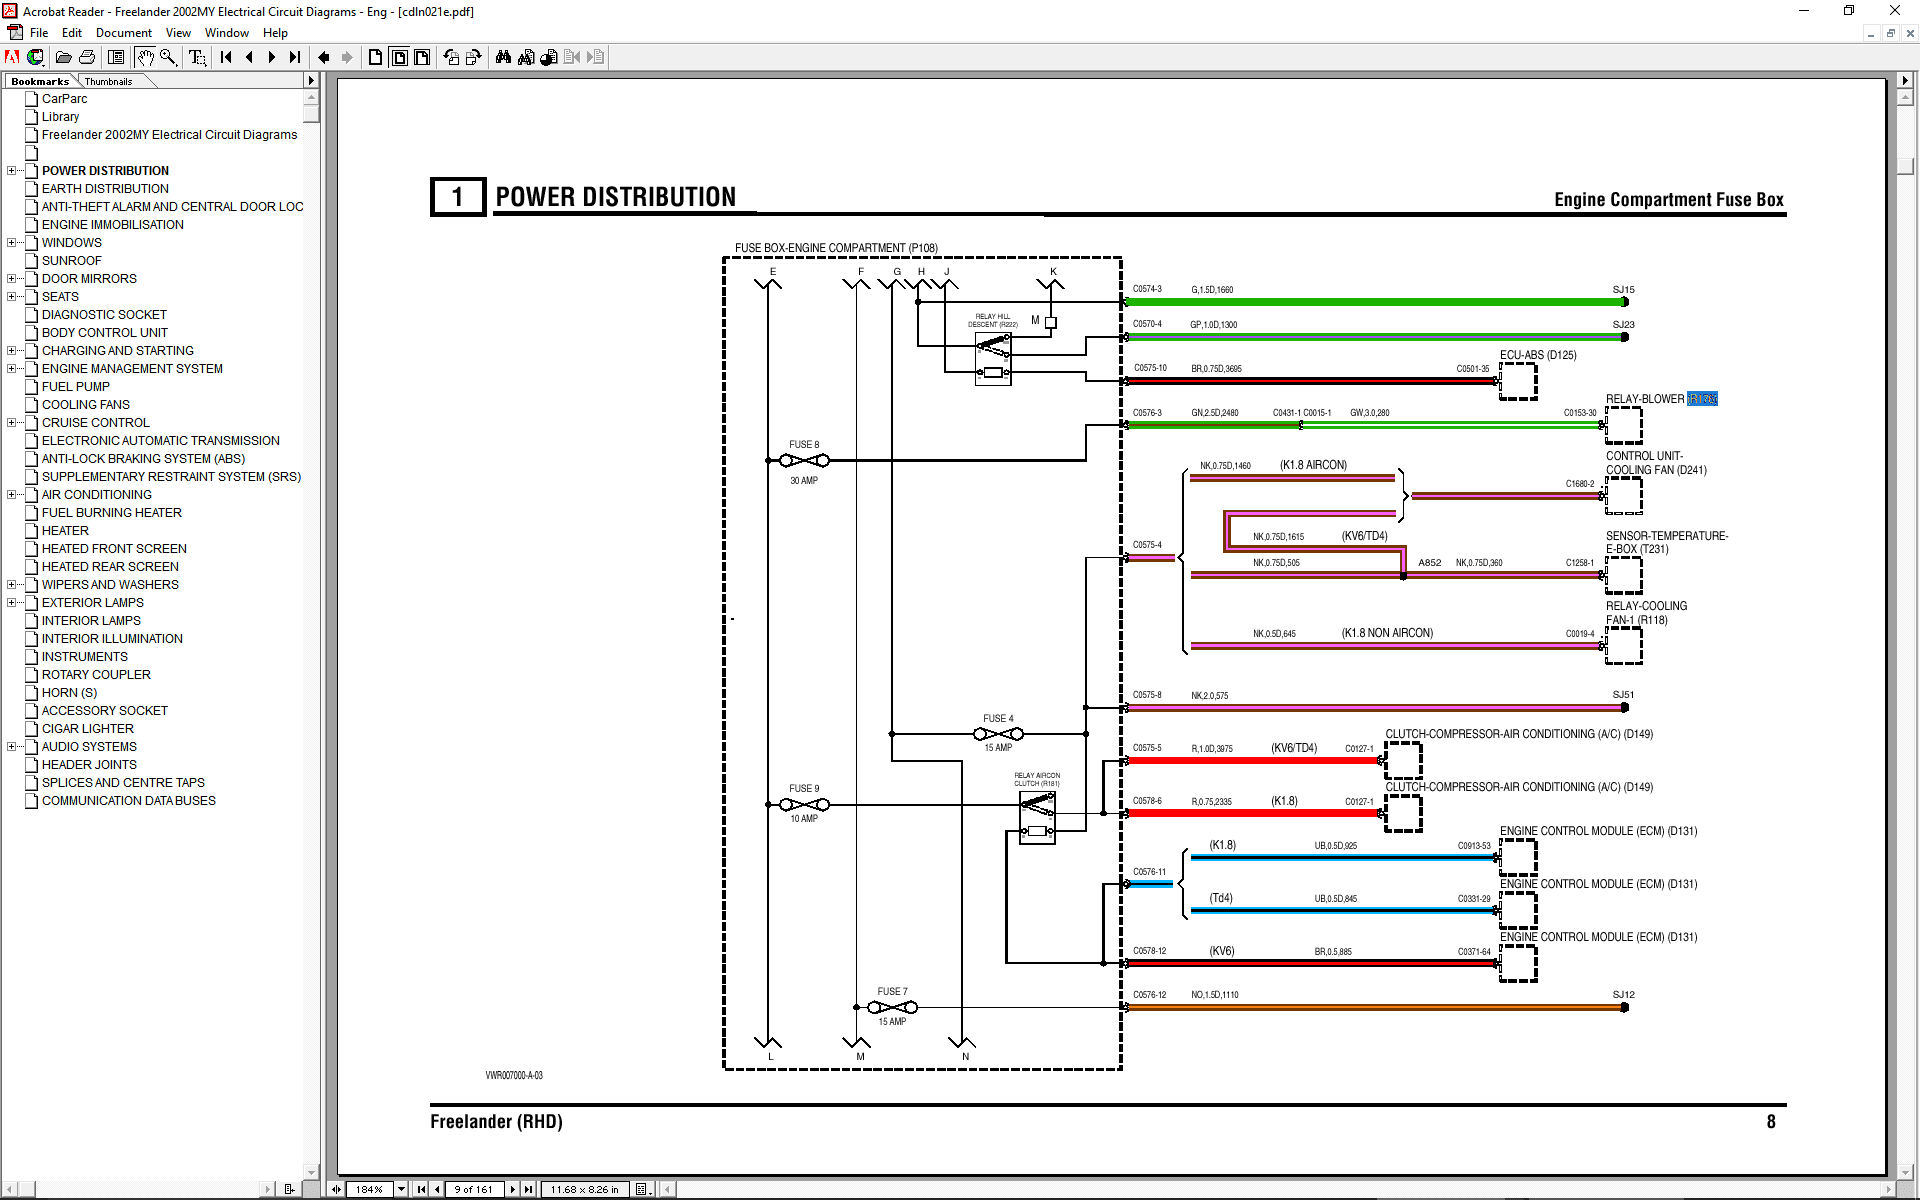This screenshot has height=1200, width=1920.
Task: Expand the EXTERIOR LAMPS bookmark
Action: pyautogui.click(x=11, y=603)
